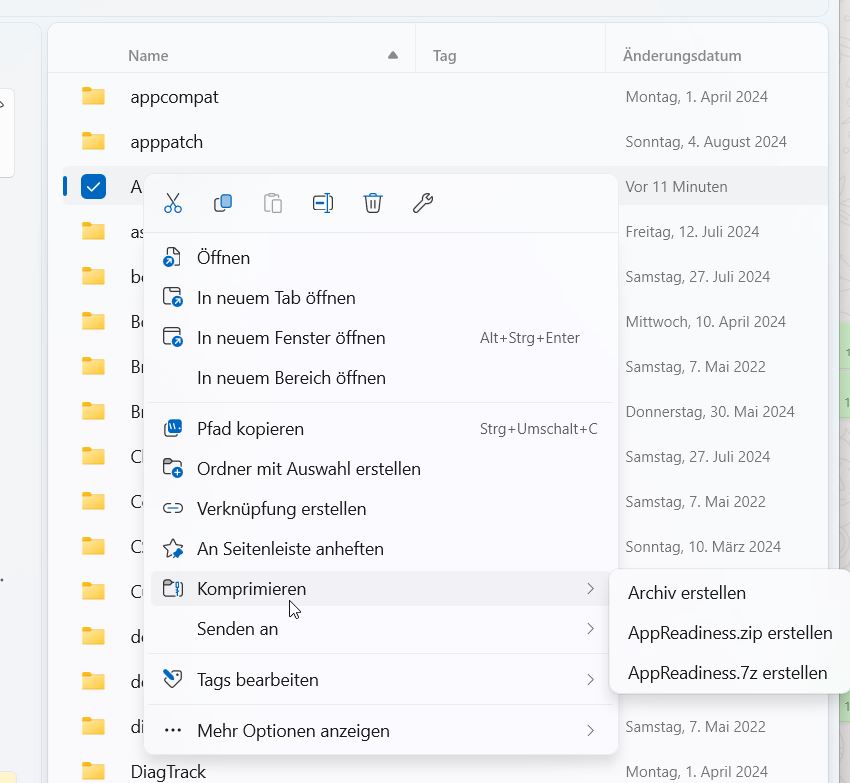Click the date Sonntag, 10. März 2024
The height and width of the screenshot is (783, 850).
pos(703,547)
